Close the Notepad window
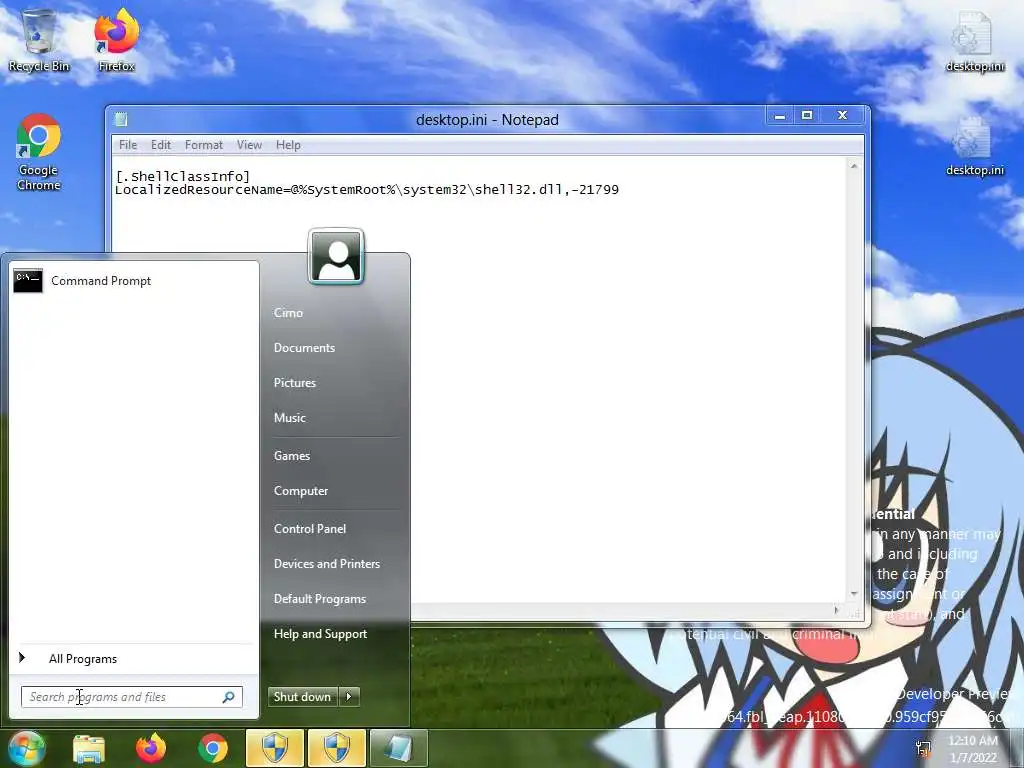 point(842,116)
